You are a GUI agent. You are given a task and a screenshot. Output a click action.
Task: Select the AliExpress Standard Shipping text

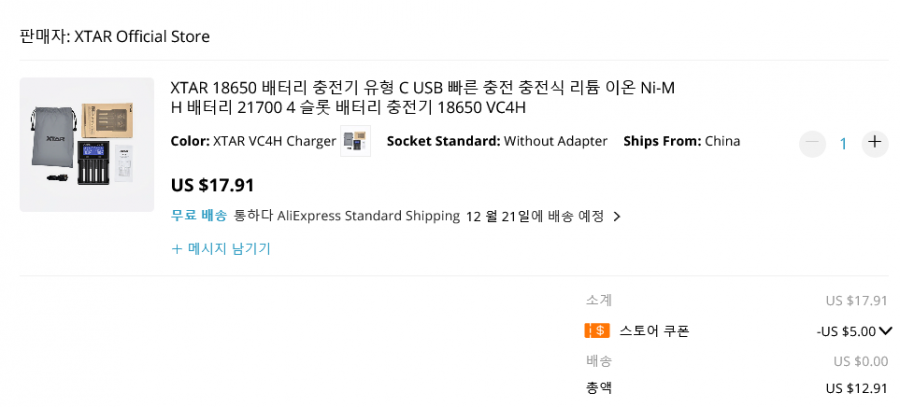pyautogui.click(x=368, y=216)
